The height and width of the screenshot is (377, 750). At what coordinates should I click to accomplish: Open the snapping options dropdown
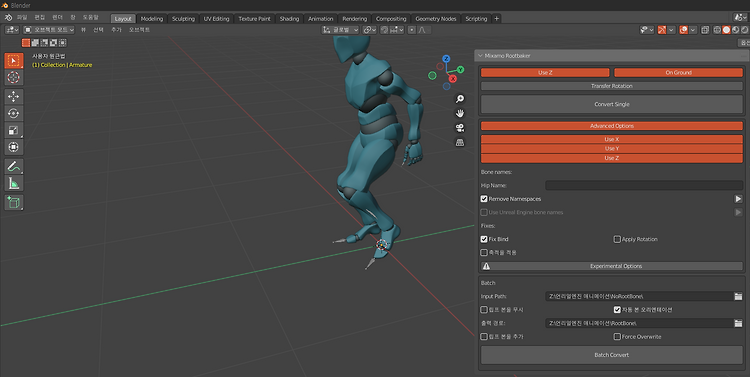tap(397, 30)
